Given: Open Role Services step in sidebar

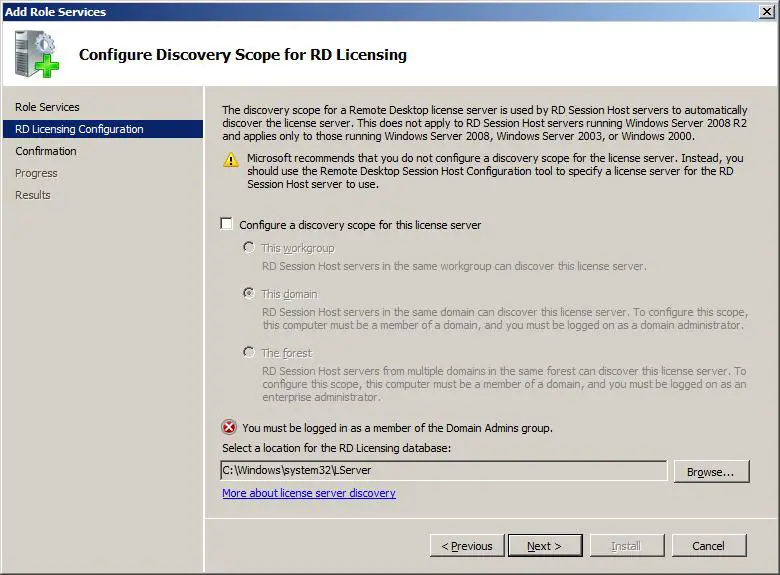Looking at the screenshot, I should [47, 107].
